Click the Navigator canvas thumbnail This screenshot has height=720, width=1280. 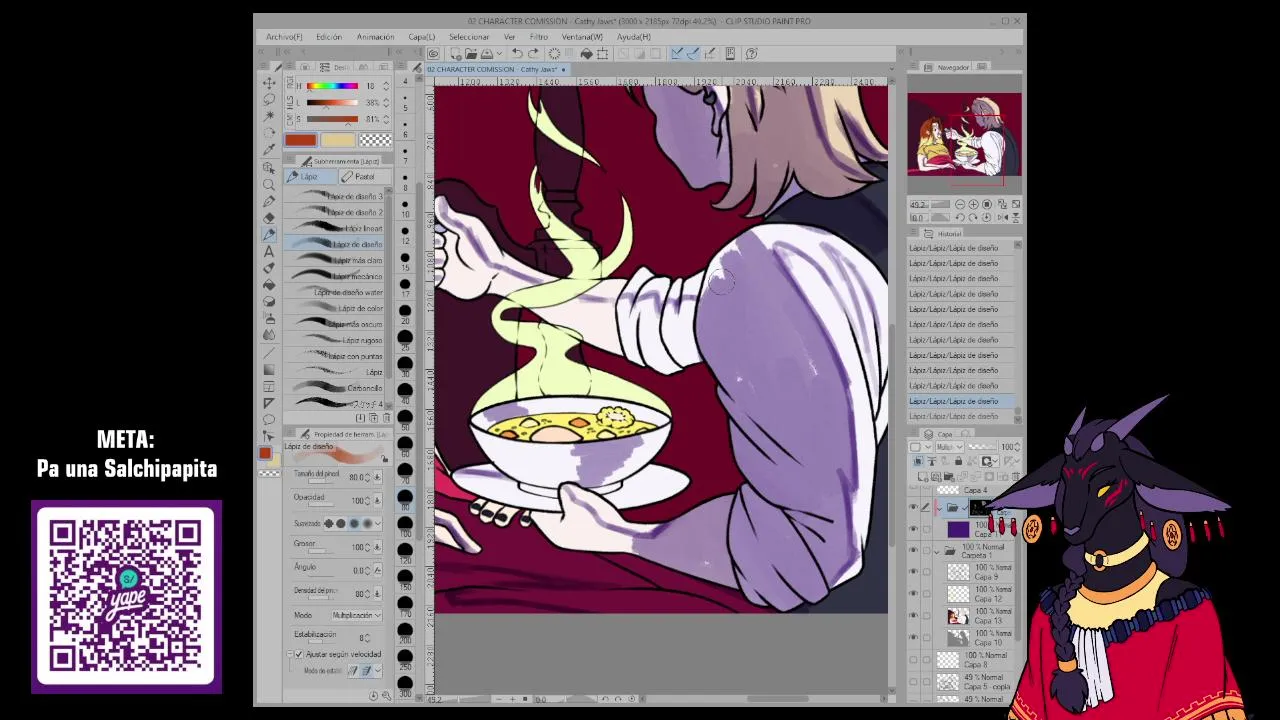click(x=964, y=134)
